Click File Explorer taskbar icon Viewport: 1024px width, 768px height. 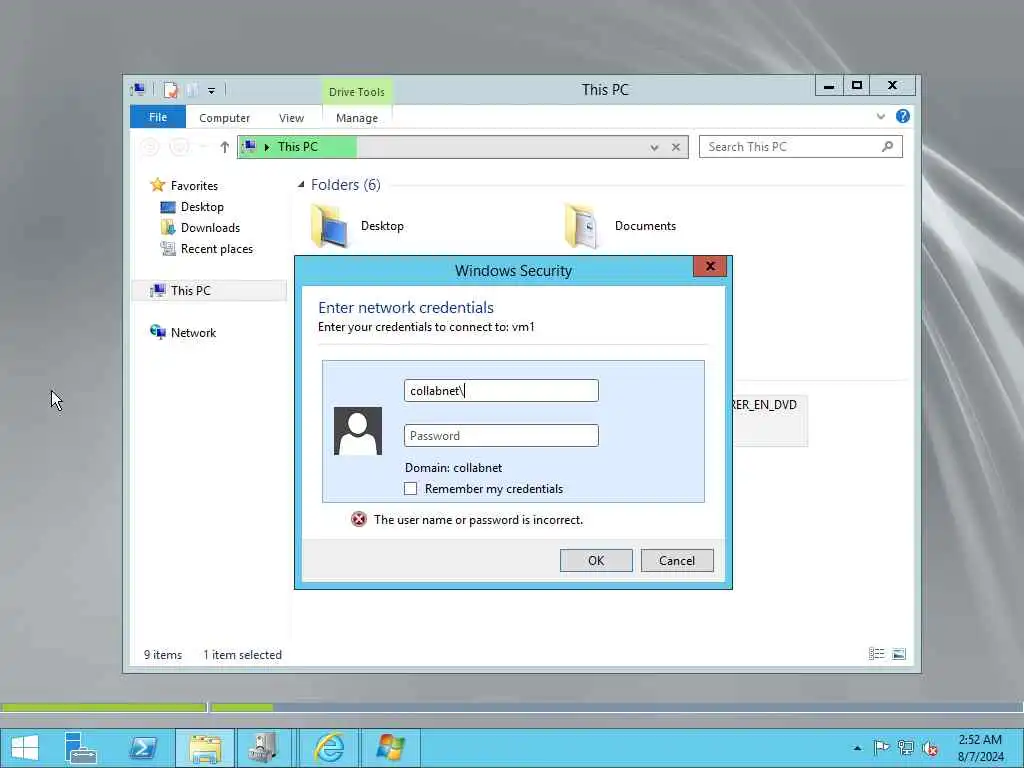tap(205, 748)
